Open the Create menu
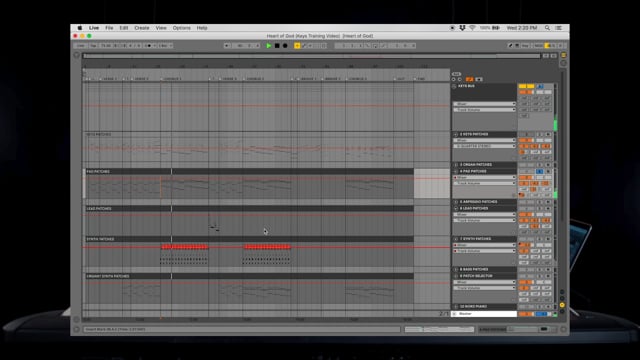The image size is (640, 360). [x=142, y=28]
